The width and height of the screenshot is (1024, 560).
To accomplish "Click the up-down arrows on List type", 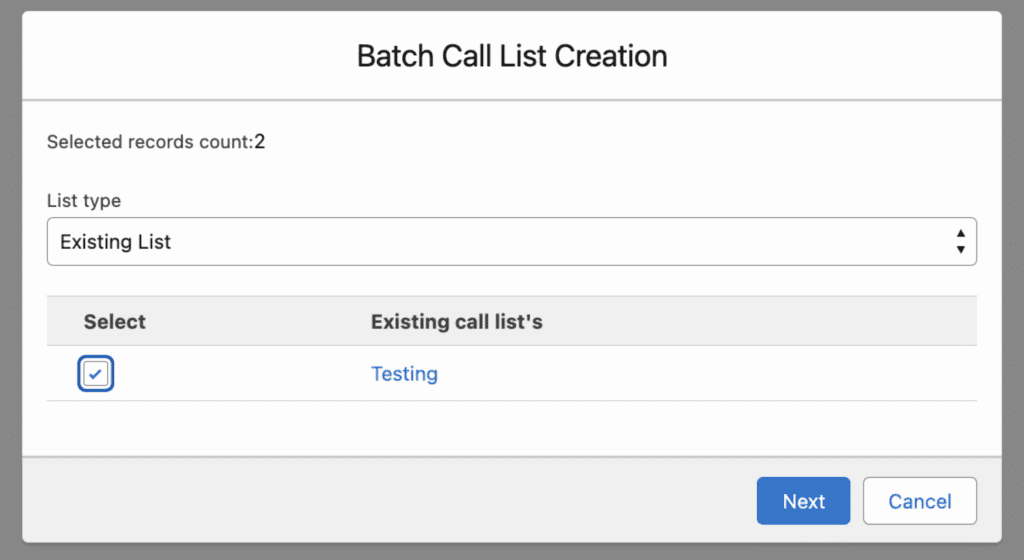I will click(960, 242).
